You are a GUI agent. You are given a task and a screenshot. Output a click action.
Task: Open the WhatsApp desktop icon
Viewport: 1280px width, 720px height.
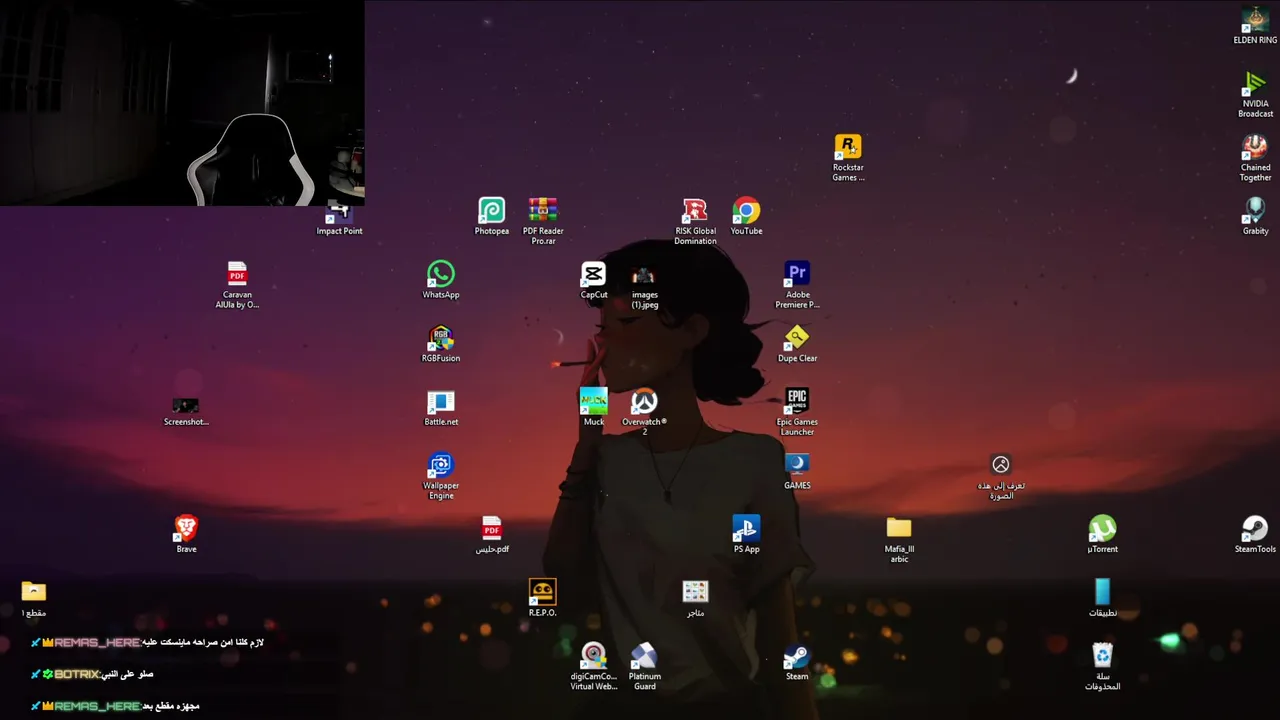tap(441, 280)
